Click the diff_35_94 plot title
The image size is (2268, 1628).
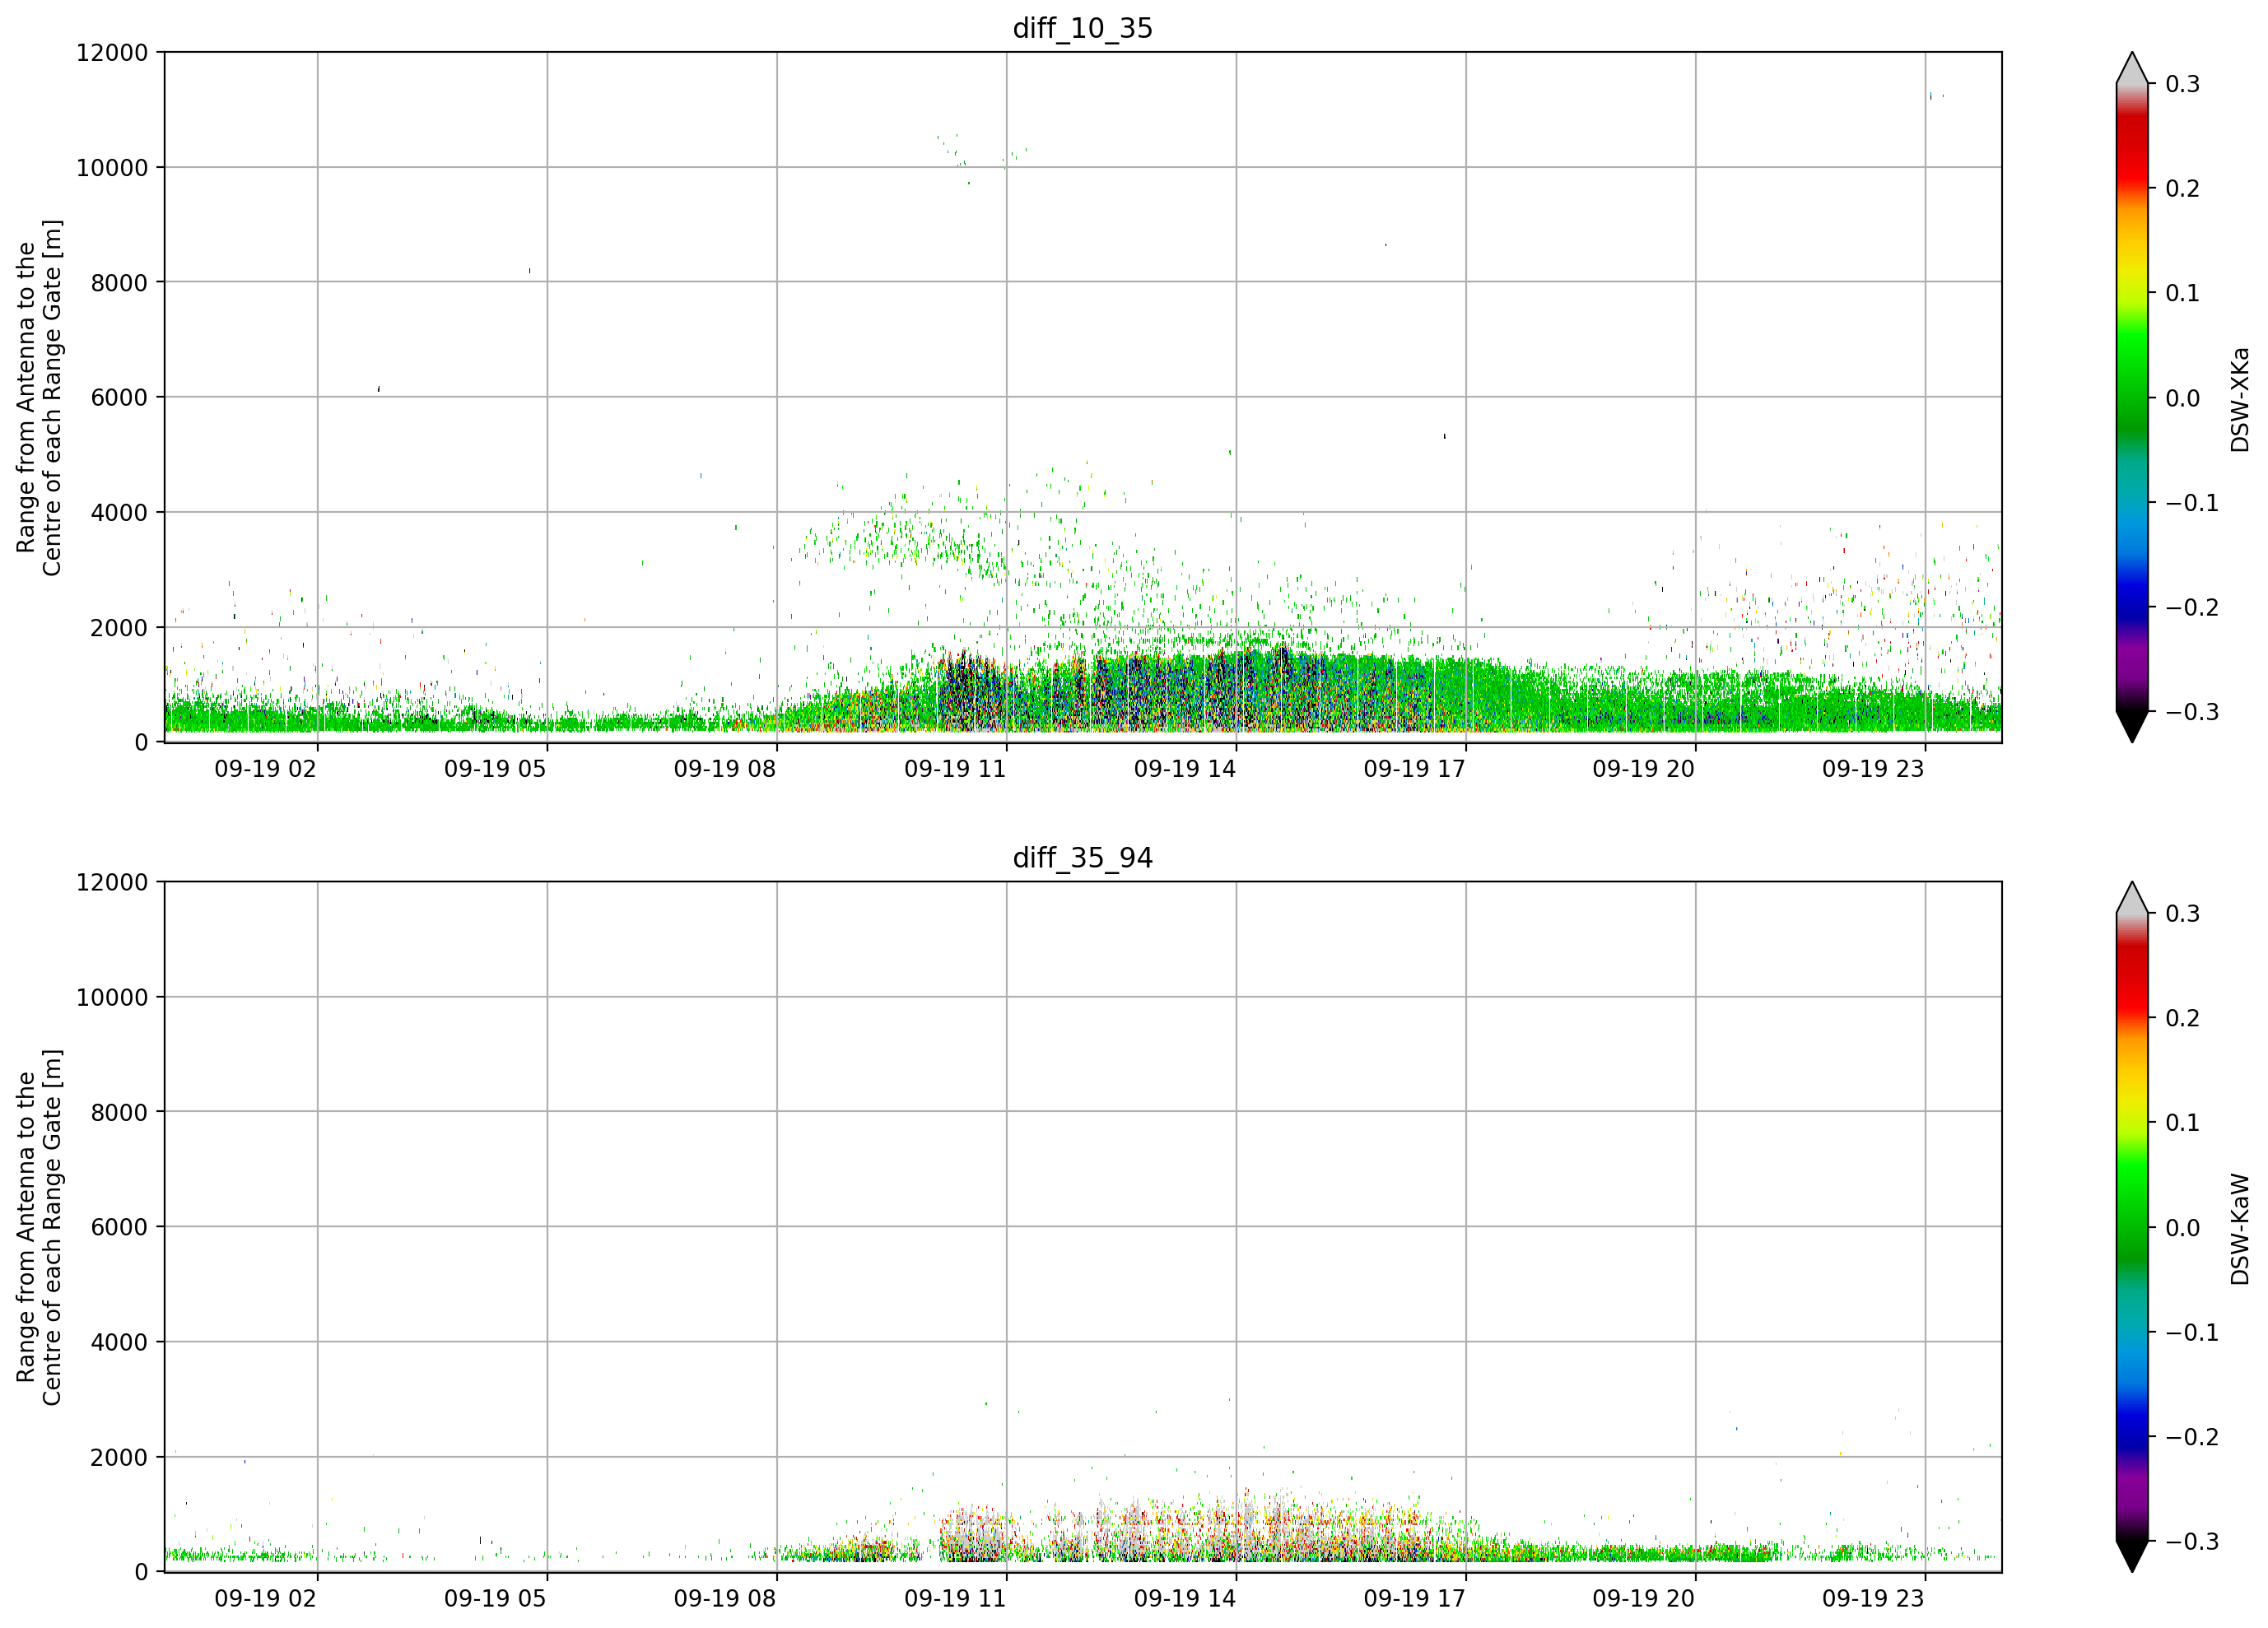click(1082, 858)
